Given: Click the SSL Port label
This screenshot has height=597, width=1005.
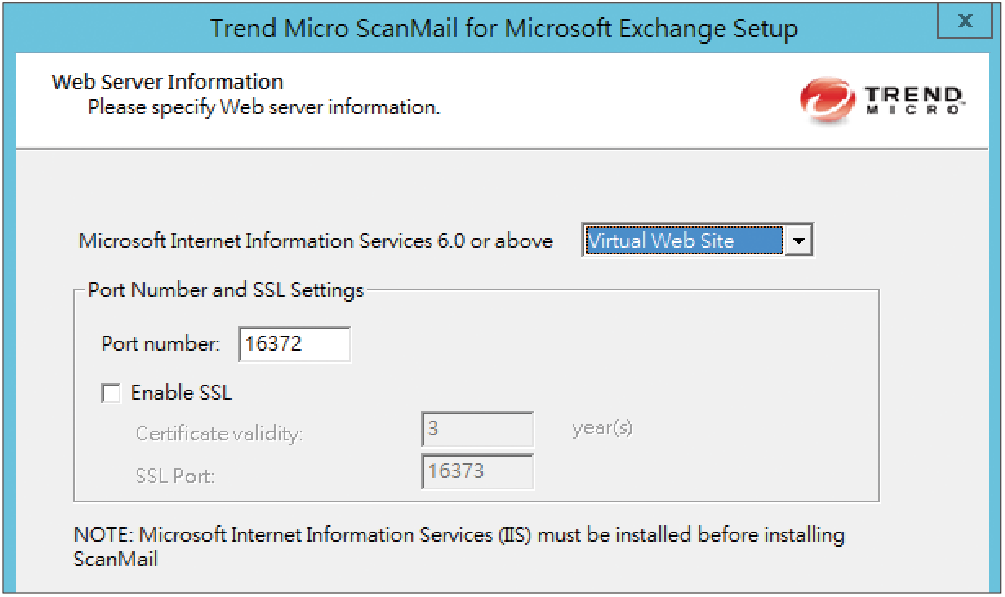Looking at the screenshot, I should 175,476.
